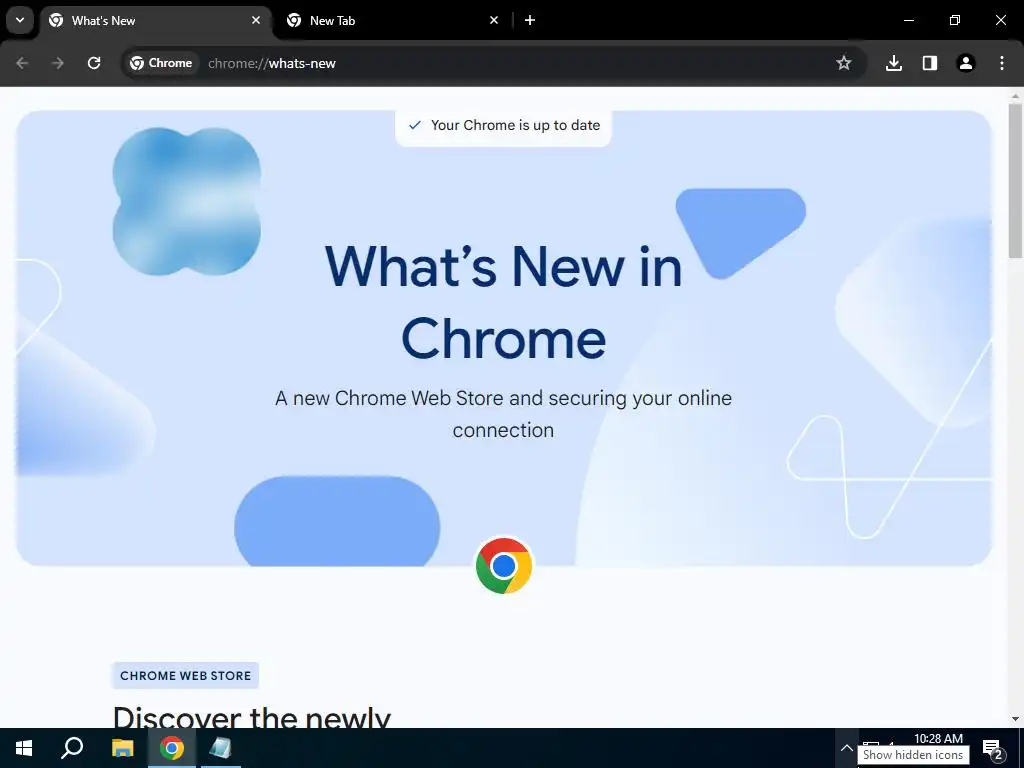Click the Chrome site info chip
The width and height of the screenshot is (1024, 768).
point(161,63)
